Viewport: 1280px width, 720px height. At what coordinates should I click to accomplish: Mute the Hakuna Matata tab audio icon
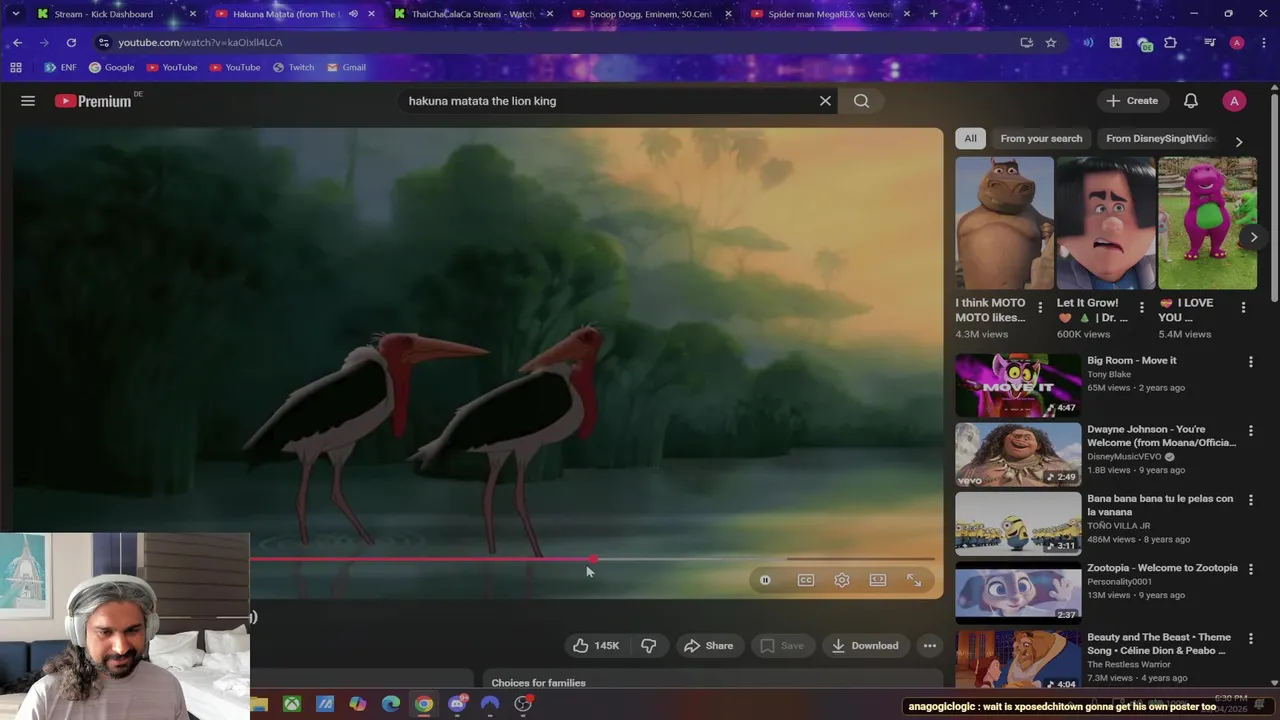pyautogui.click(x=353, y=14)
